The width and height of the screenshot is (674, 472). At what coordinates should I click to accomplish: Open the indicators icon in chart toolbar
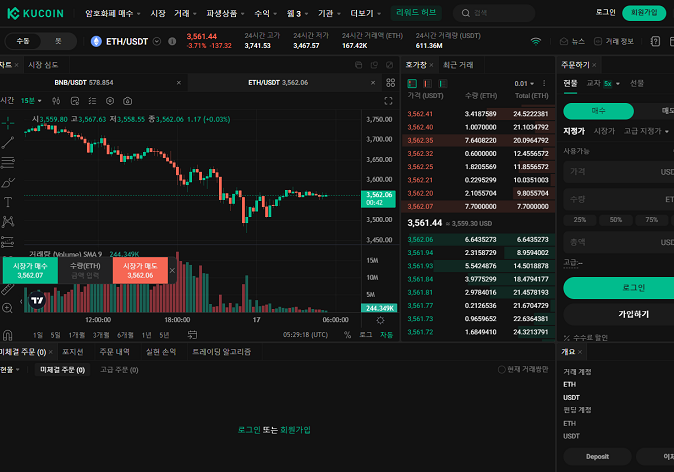coord(75,101)
